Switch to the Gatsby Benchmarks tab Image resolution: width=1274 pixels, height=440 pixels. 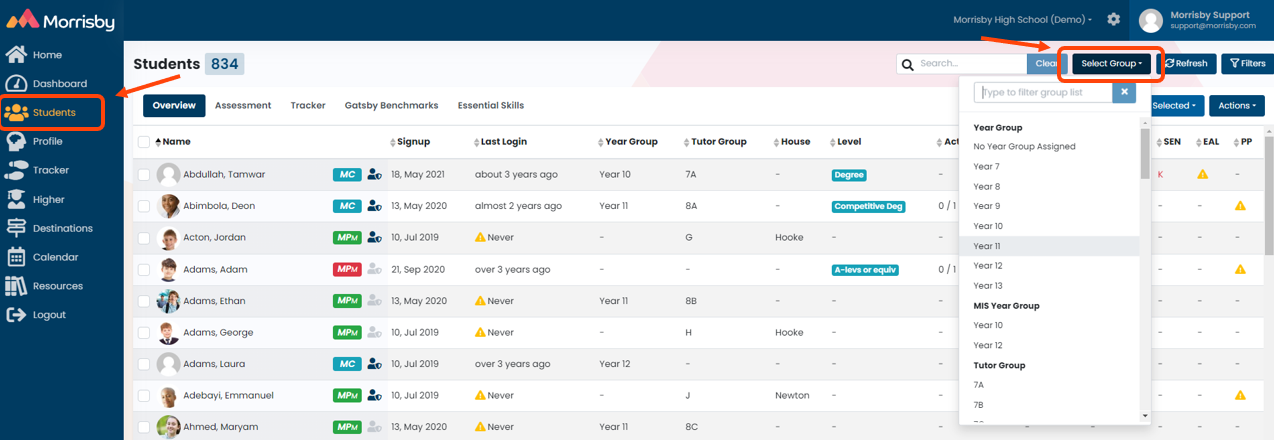(391, 105)
